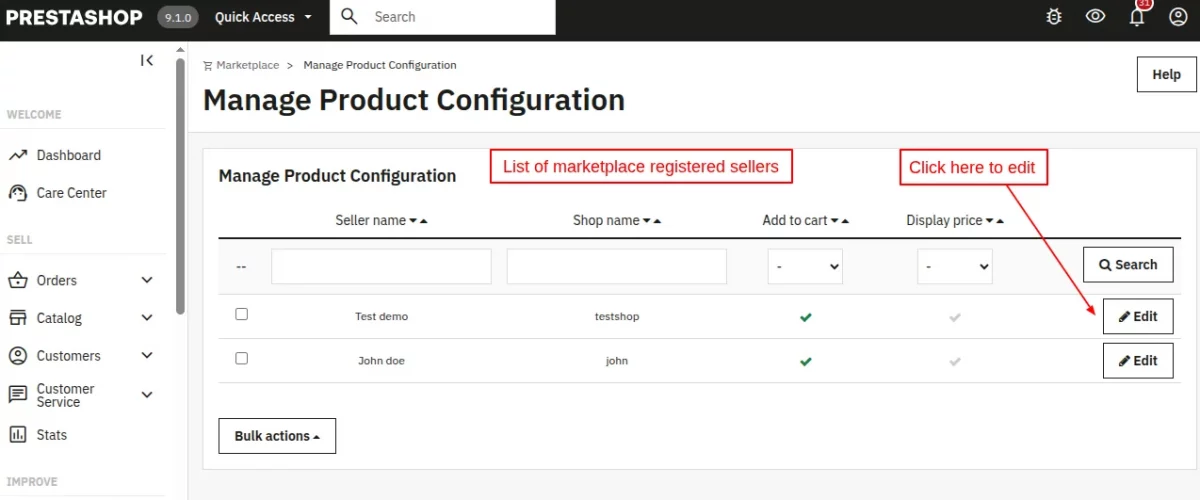The height and width of the screenshot is (500, 1200).
Task: Click the view shop eye icon
Action: click(x=1095, y=17)
